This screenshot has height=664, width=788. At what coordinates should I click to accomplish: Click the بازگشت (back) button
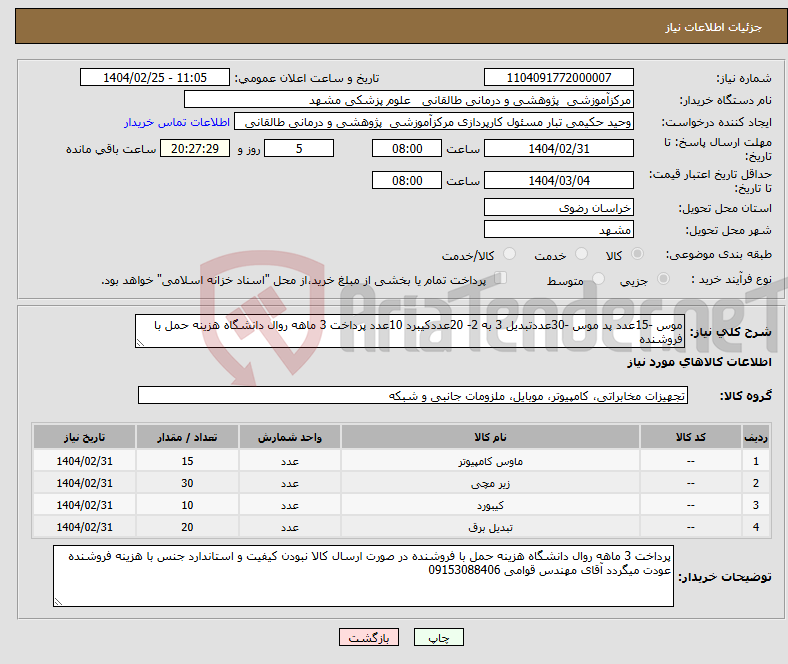[369, 637]
